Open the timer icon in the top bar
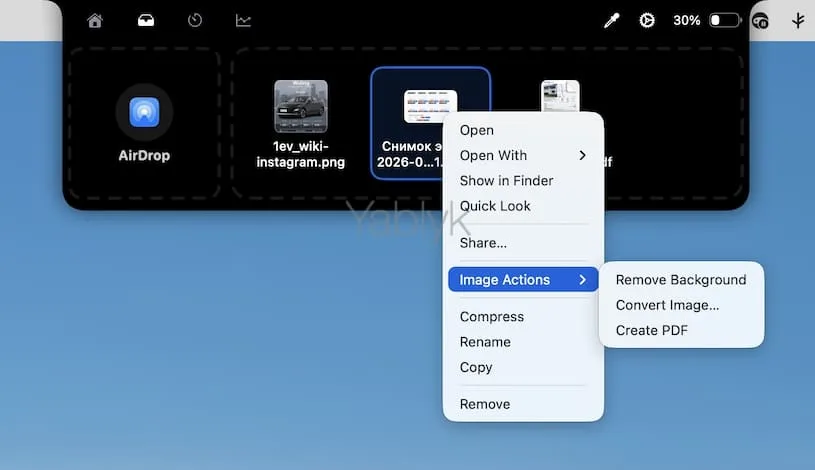 tap(195, 20)
